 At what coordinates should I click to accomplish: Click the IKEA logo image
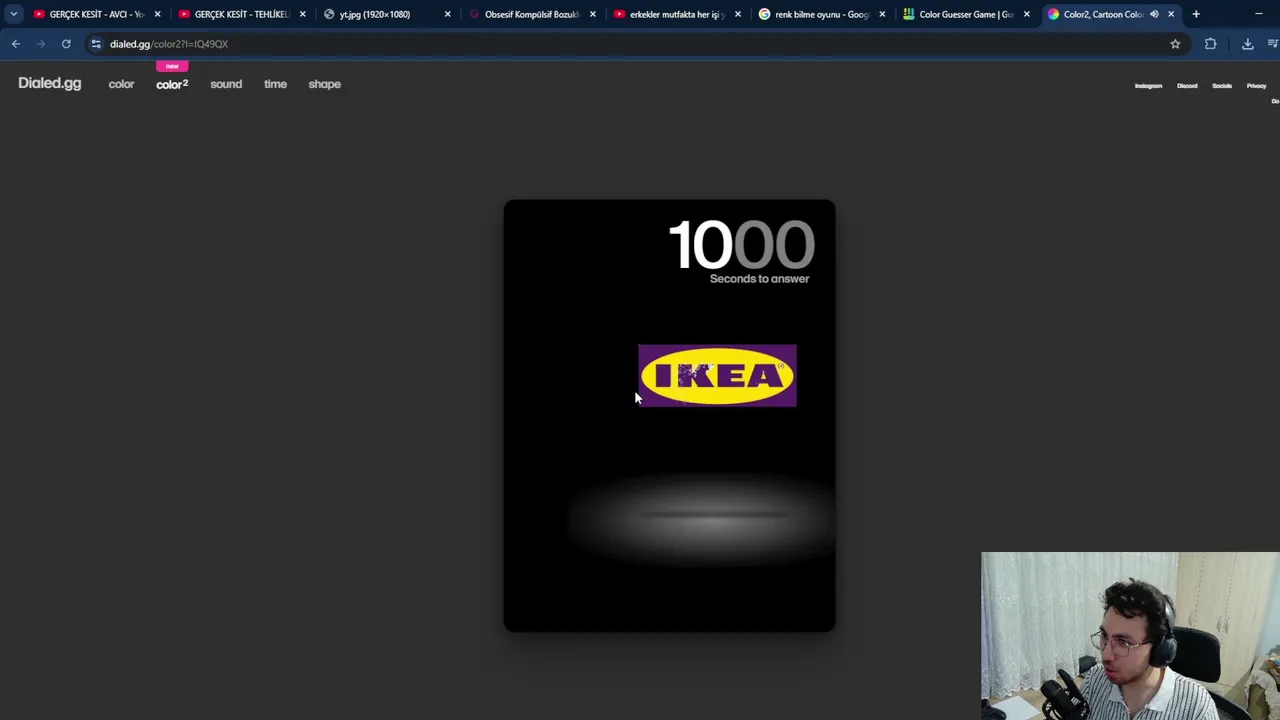point(717,375)
